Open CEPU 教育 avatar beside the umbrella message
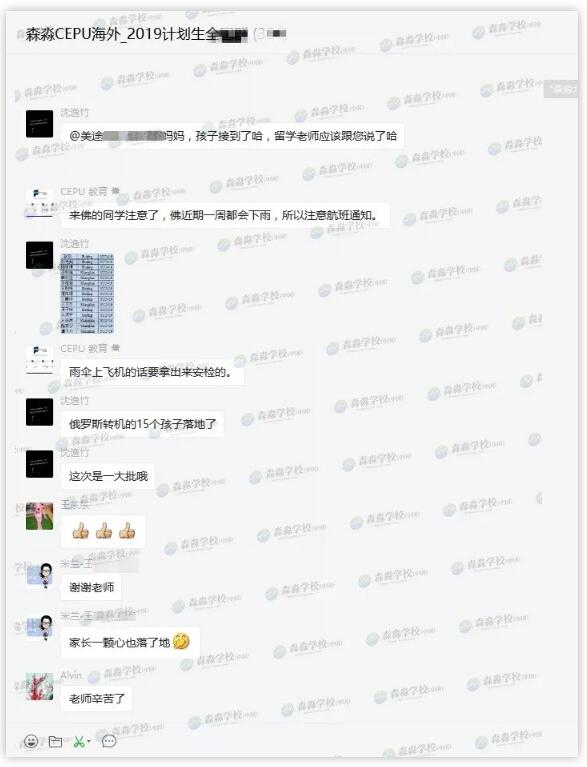The width and height of the screenshot is (587, 767). (x=39, y=360)
